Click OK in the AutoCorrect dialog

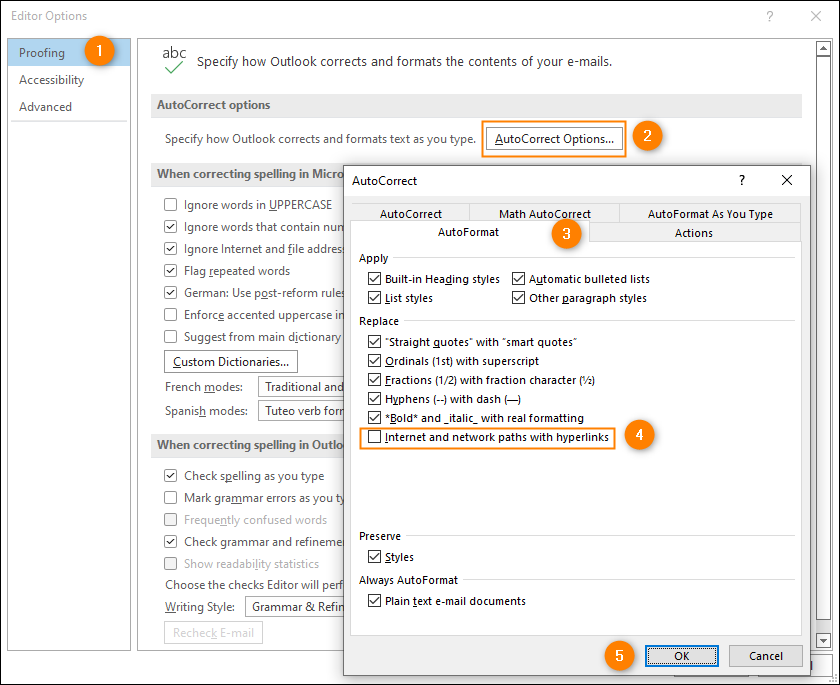[681, 656]
